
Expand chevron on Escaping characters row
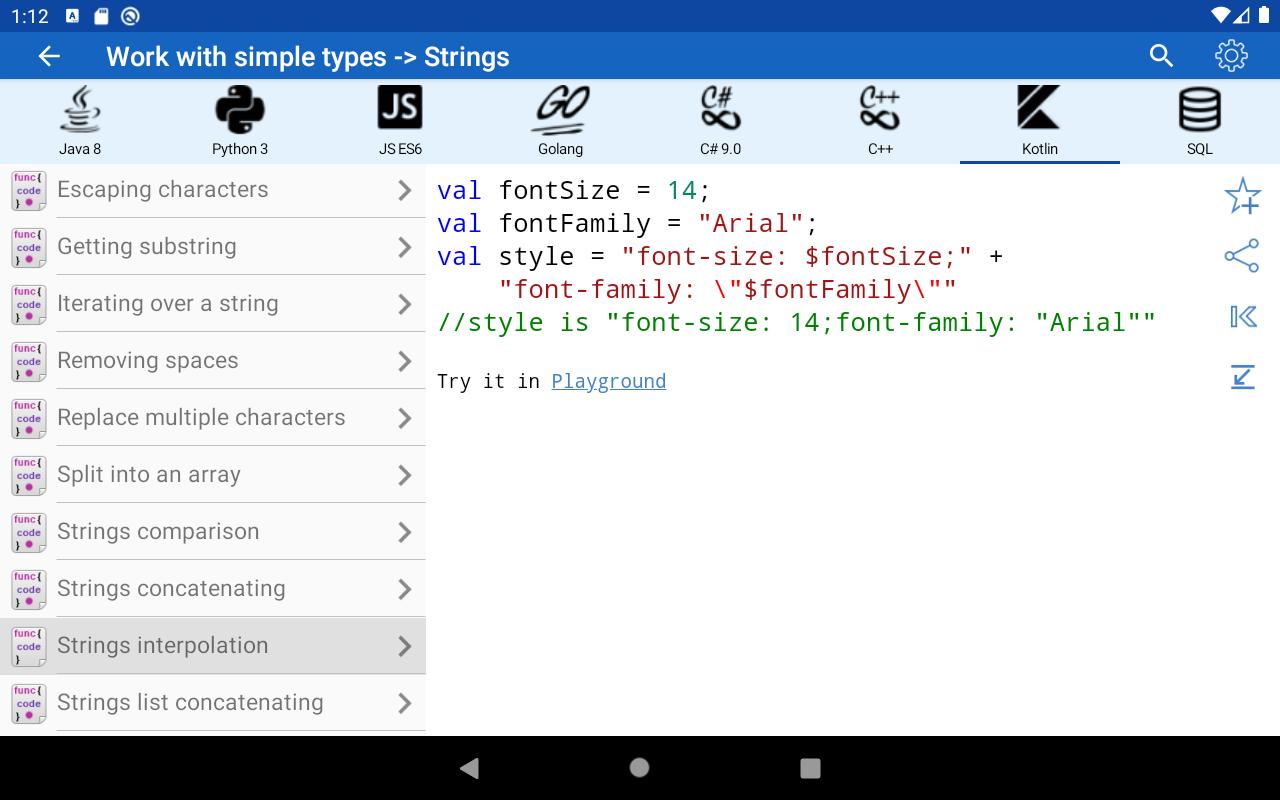click(405, 190)
